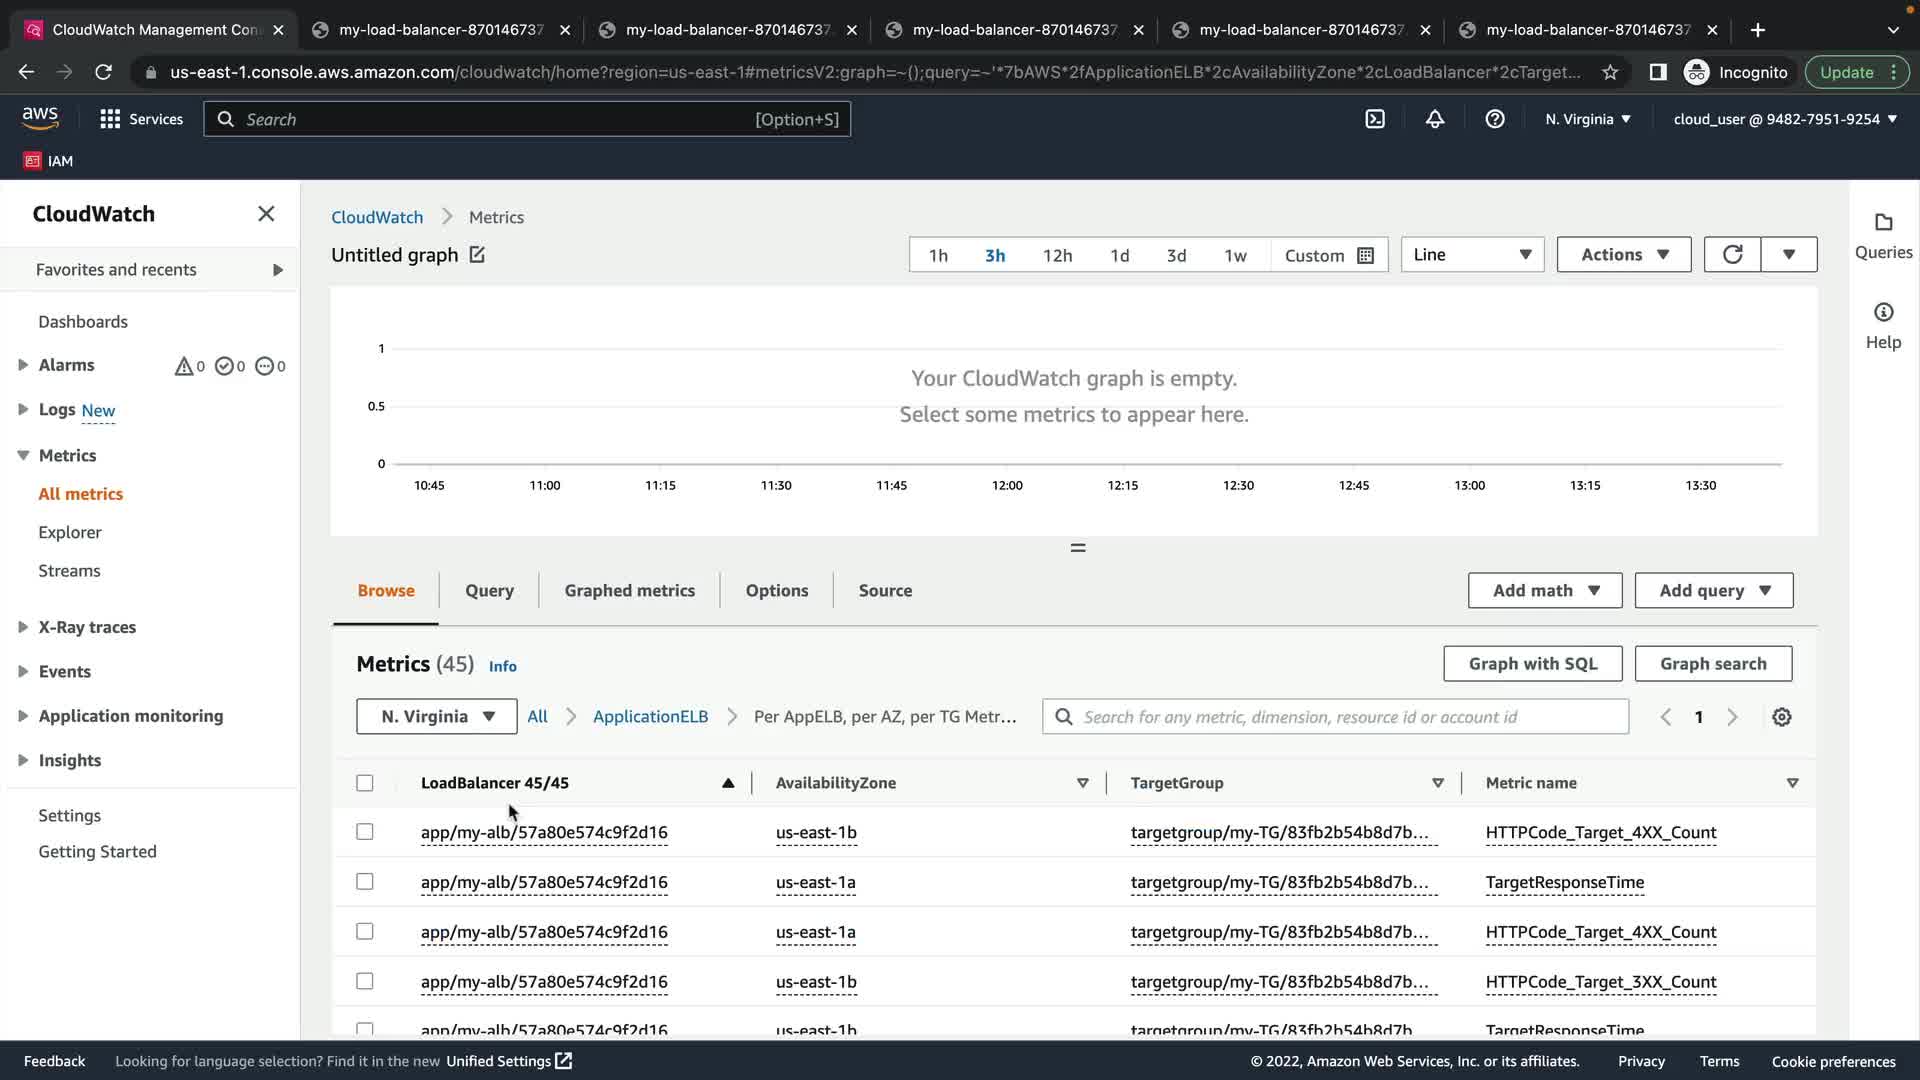Select all metrics header checkbox
This screenshot has height=1080, width=1920.
[365, 783]
